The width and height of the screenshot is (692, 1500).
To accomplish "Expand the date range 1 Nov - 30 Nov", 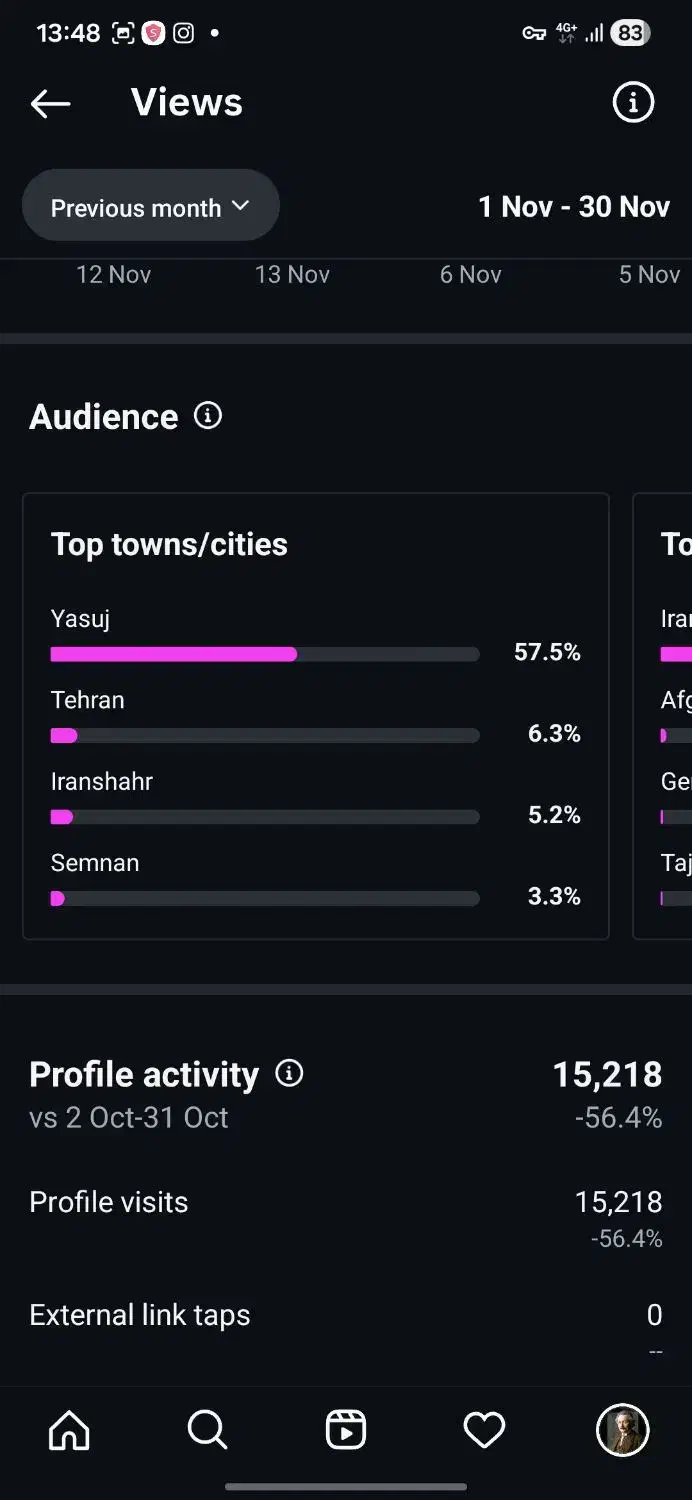I will (574, 206).
